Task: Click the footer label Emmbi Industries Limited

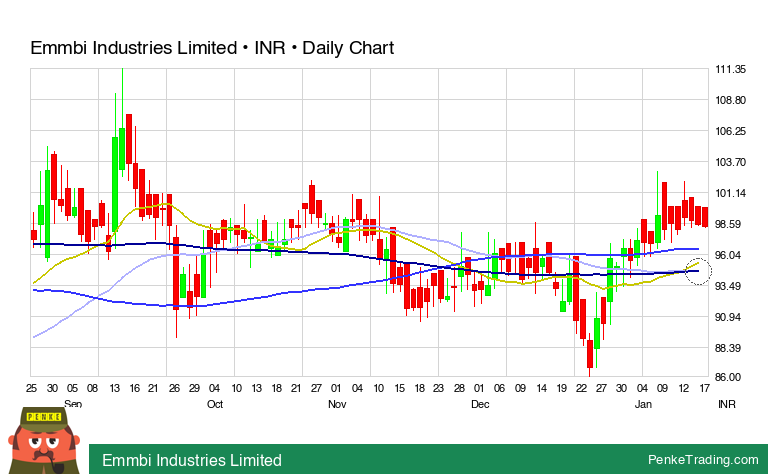Action: point(192,460)
